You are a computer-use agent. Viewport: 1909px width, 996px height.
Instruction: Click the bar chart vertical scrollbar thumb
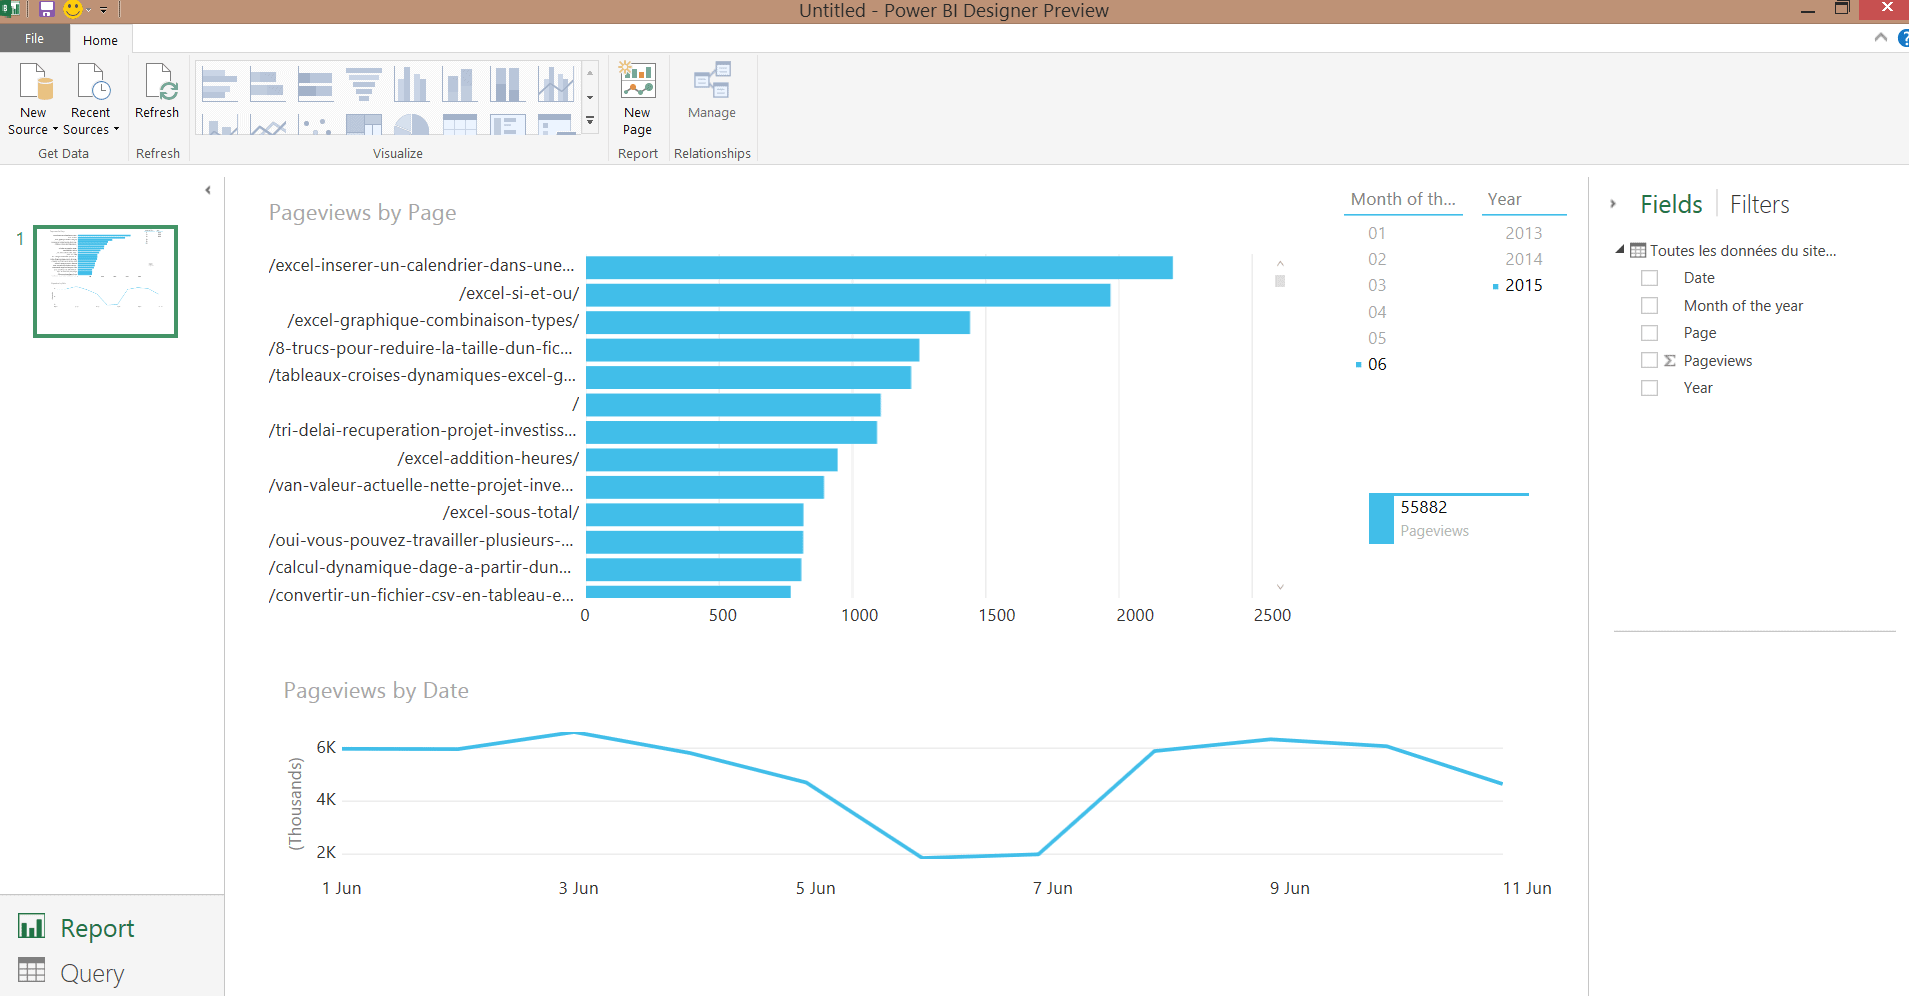point(1280,281)
